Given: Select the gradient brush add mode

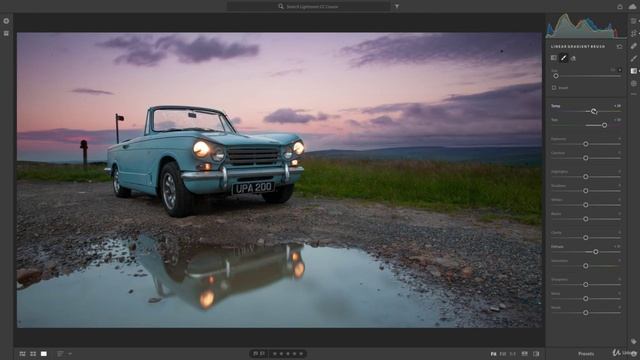Looking at the screenshot, I should tap(564, 58).
